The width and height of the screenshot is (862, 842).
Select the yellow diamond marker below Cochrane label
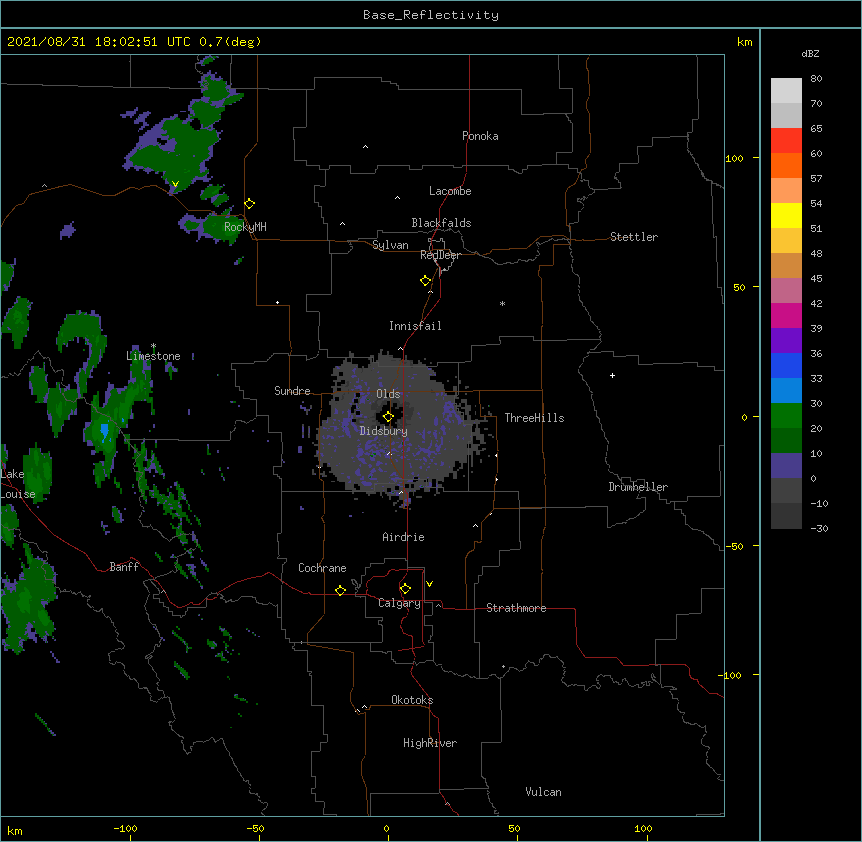coord(340,590)
